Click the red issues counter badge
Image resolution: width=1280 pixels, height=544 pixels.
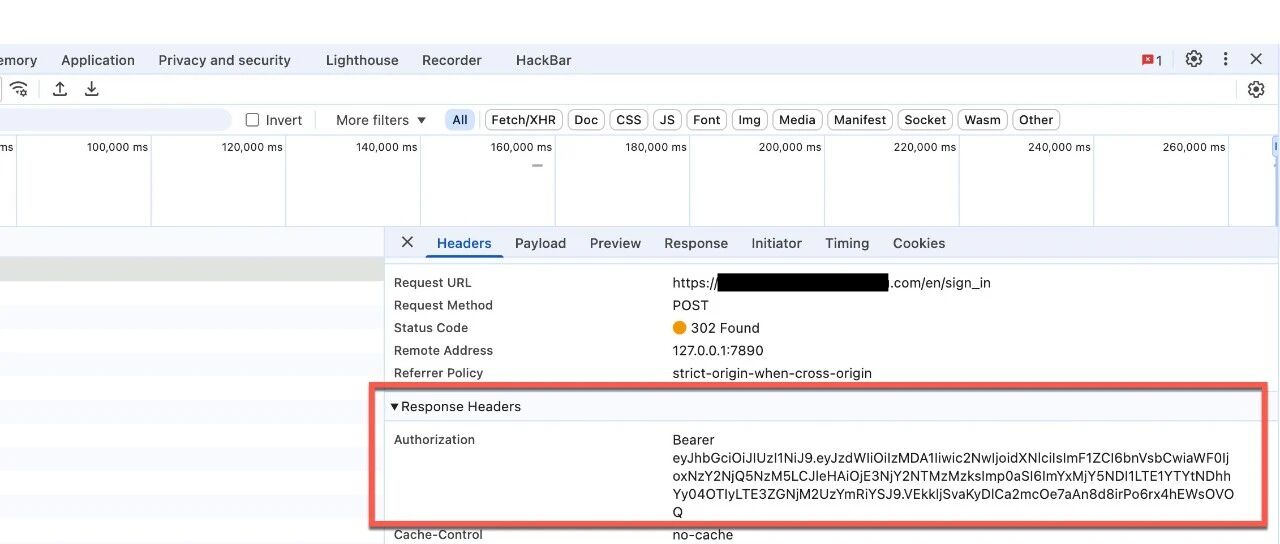[1152, 60]
